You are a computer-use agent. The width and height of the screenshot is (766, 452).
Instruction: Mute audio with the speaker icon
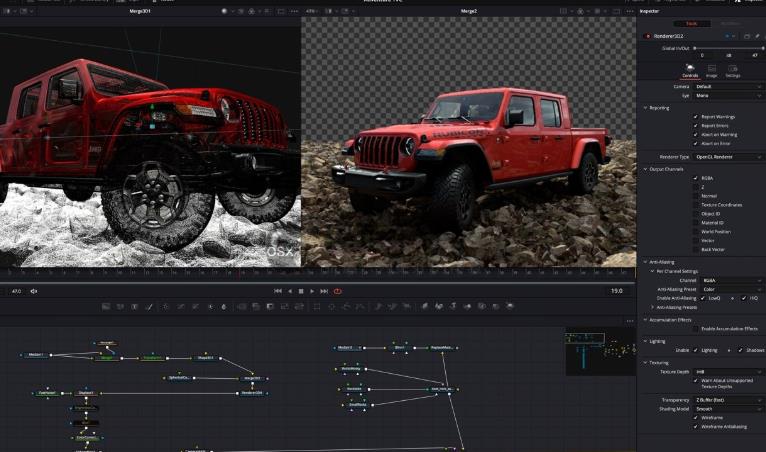34,291
